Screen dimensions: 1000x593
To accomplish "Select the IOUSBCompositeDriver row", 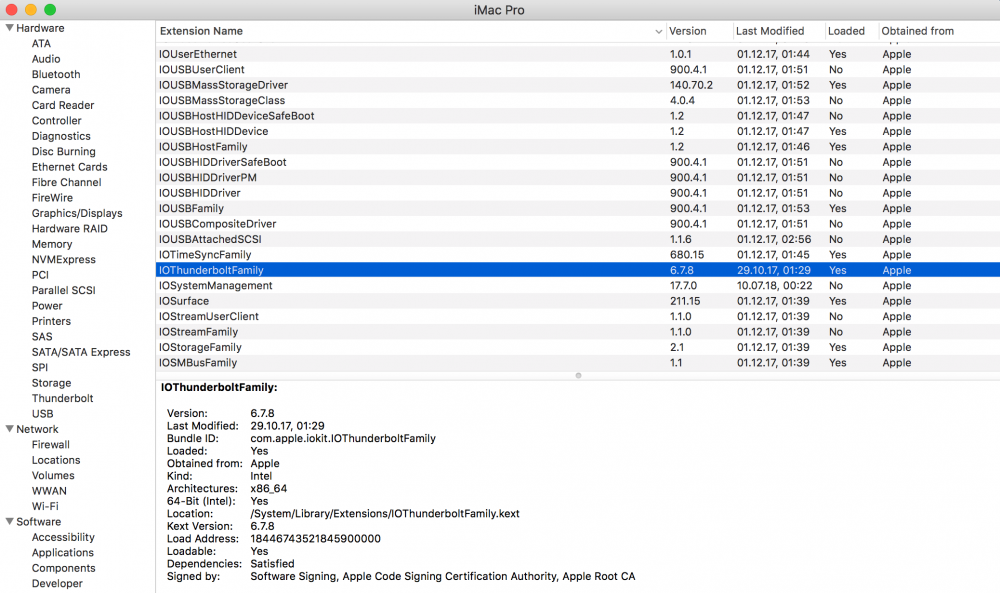I will click(578, 224).
